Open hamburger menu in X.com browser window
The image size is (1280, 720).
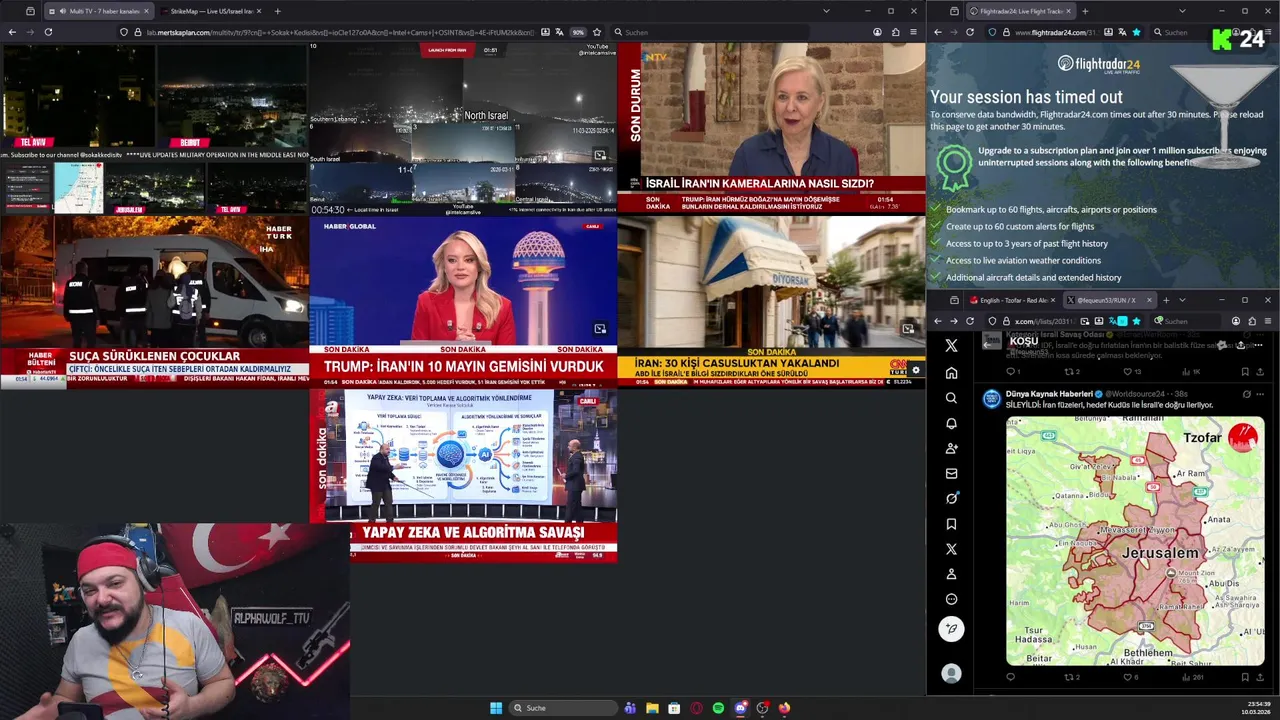pos(1268,321)
